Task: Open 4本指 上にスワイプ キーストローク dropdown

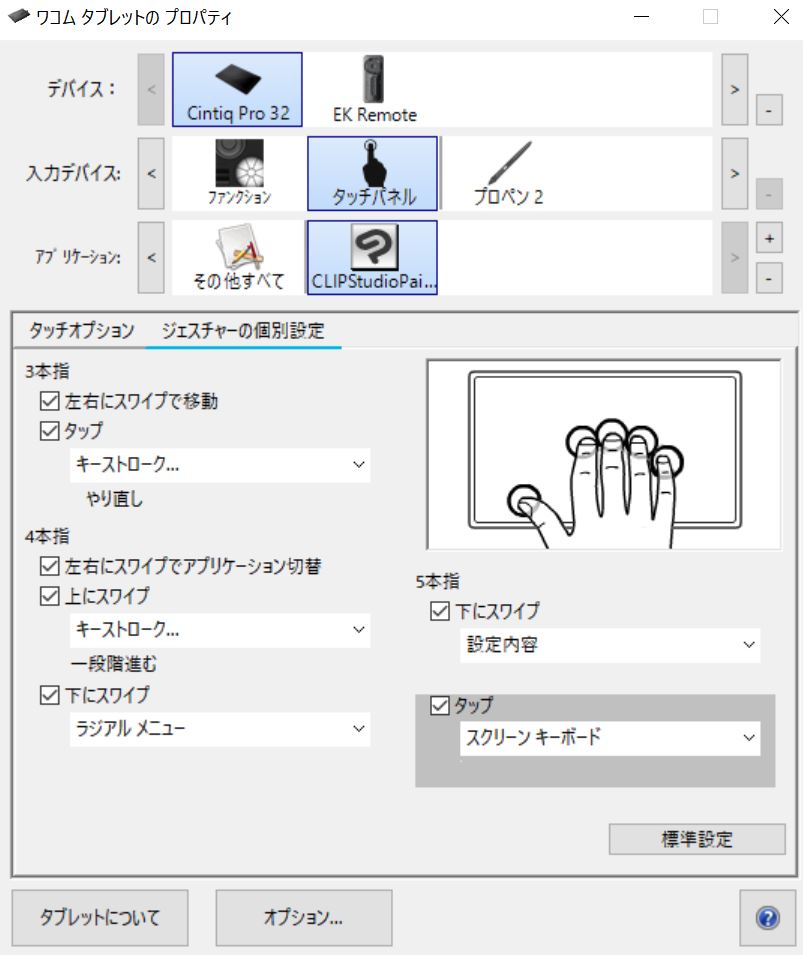Action: [220, 630]
